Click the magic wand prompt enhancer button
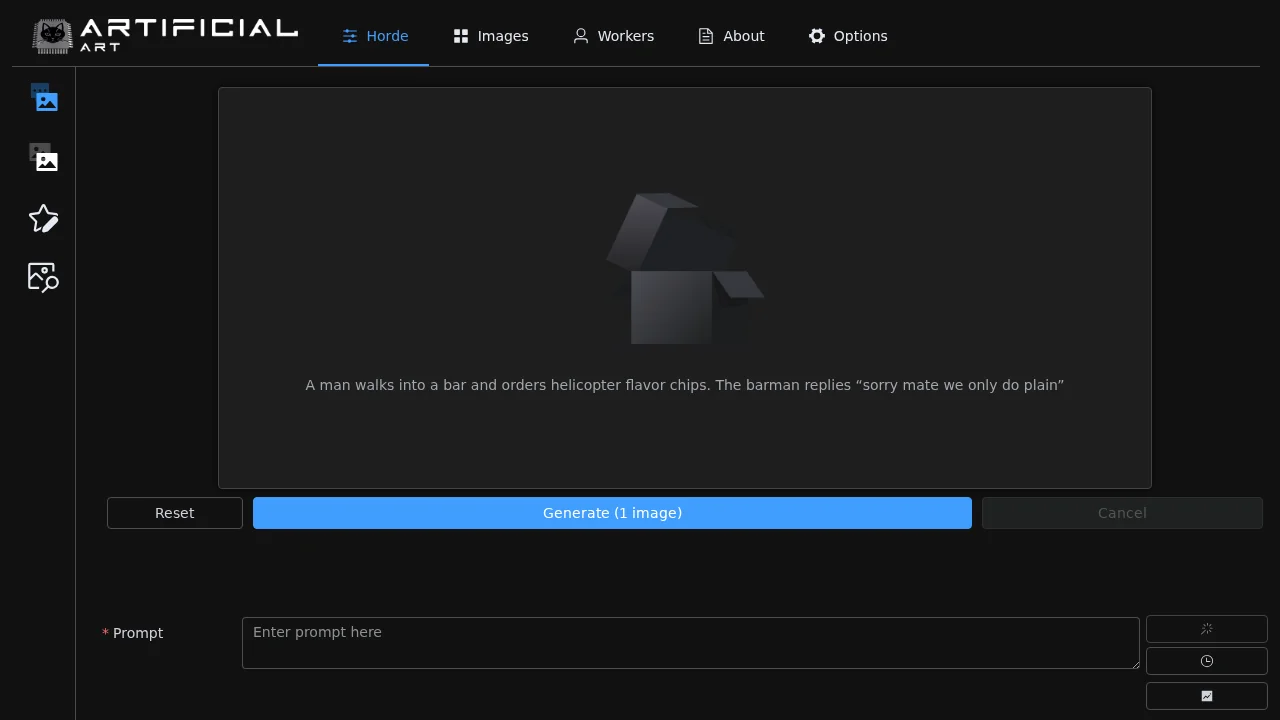Image resolution: width=1280 pixels, height=720 pixels. (x=1206, y=628)
